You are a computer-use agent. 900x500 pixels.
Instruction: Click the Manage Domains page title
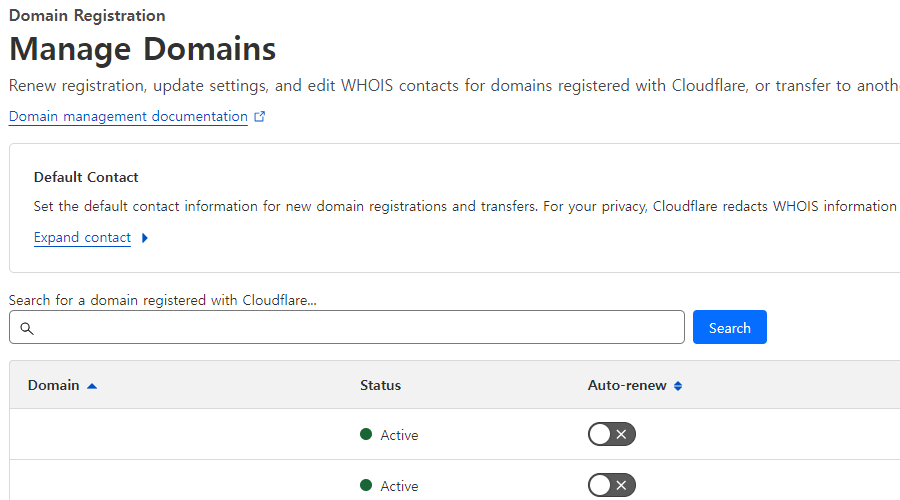[x=142, y=49]
